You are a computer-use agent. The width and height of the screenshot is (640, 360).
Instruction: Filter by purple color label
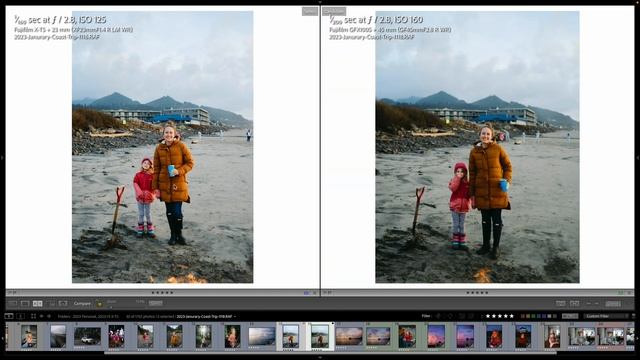pos(544,316)
